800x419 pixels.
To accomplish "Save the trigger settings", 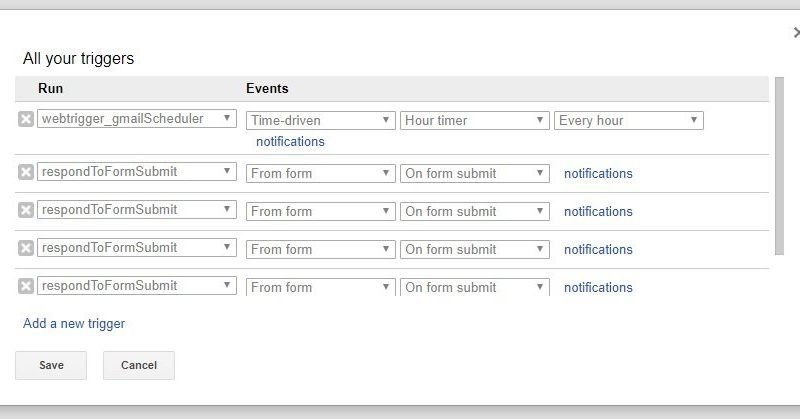I will (x=51, y=366).
